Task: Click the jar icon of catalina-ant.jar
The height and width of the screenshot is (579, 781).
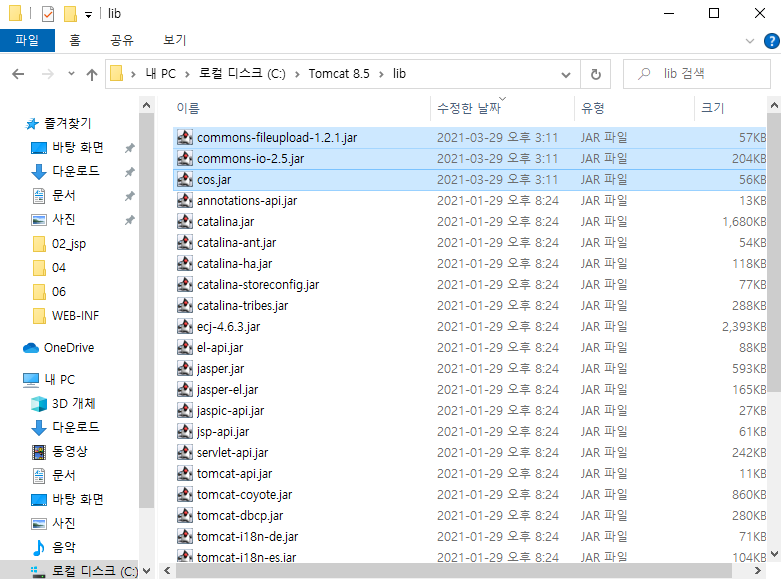Action: coord(185,243)
